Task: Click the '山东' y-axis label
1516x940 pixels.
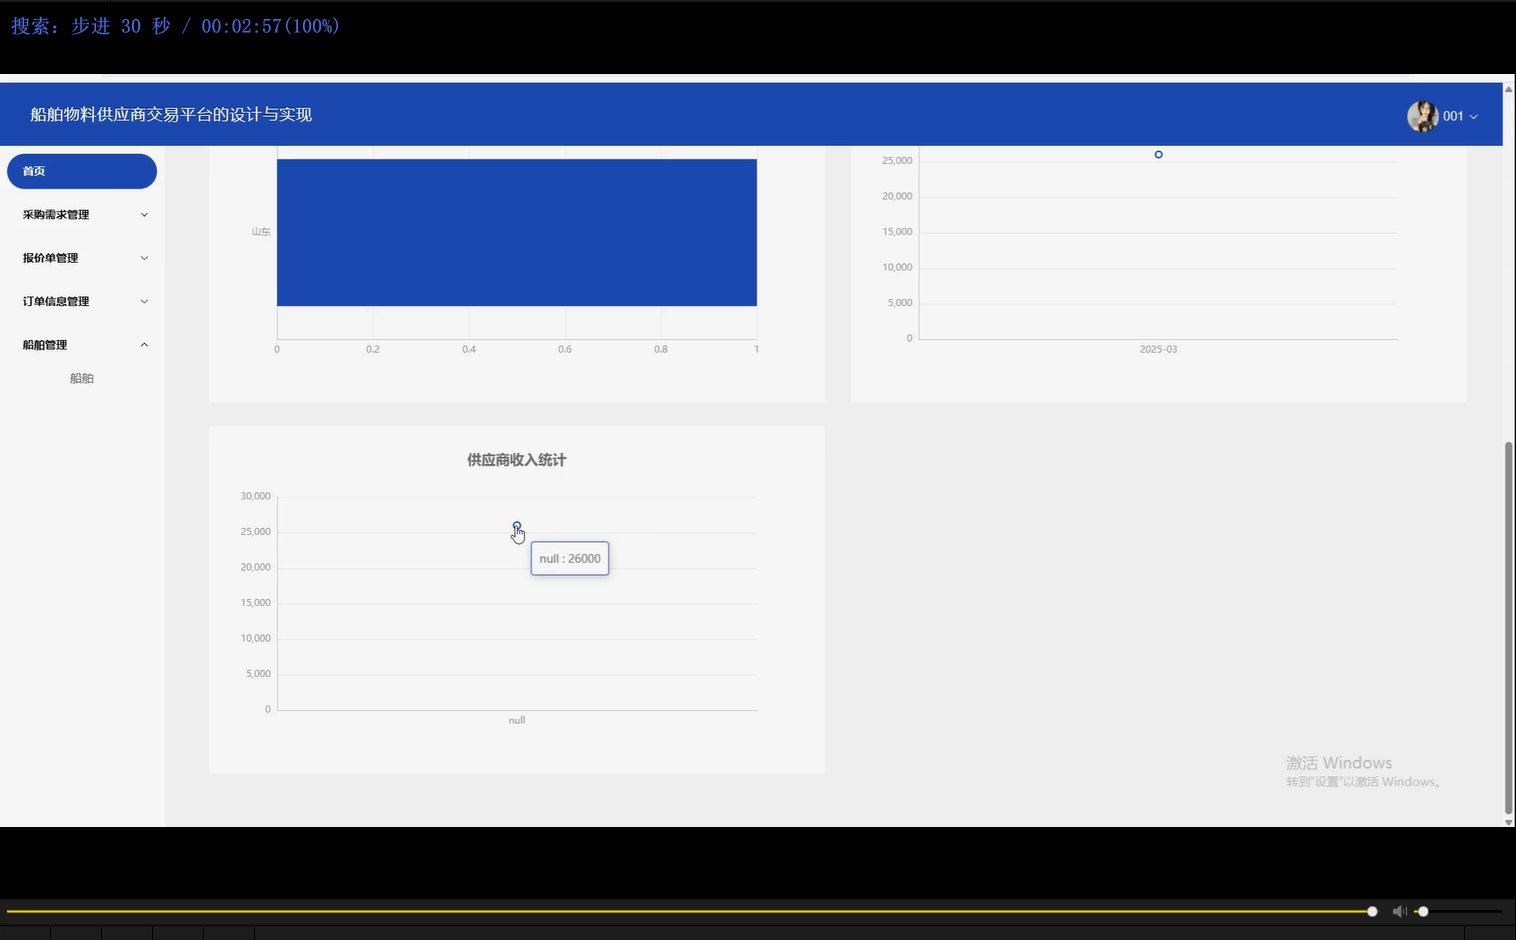Action: point(261,232)
